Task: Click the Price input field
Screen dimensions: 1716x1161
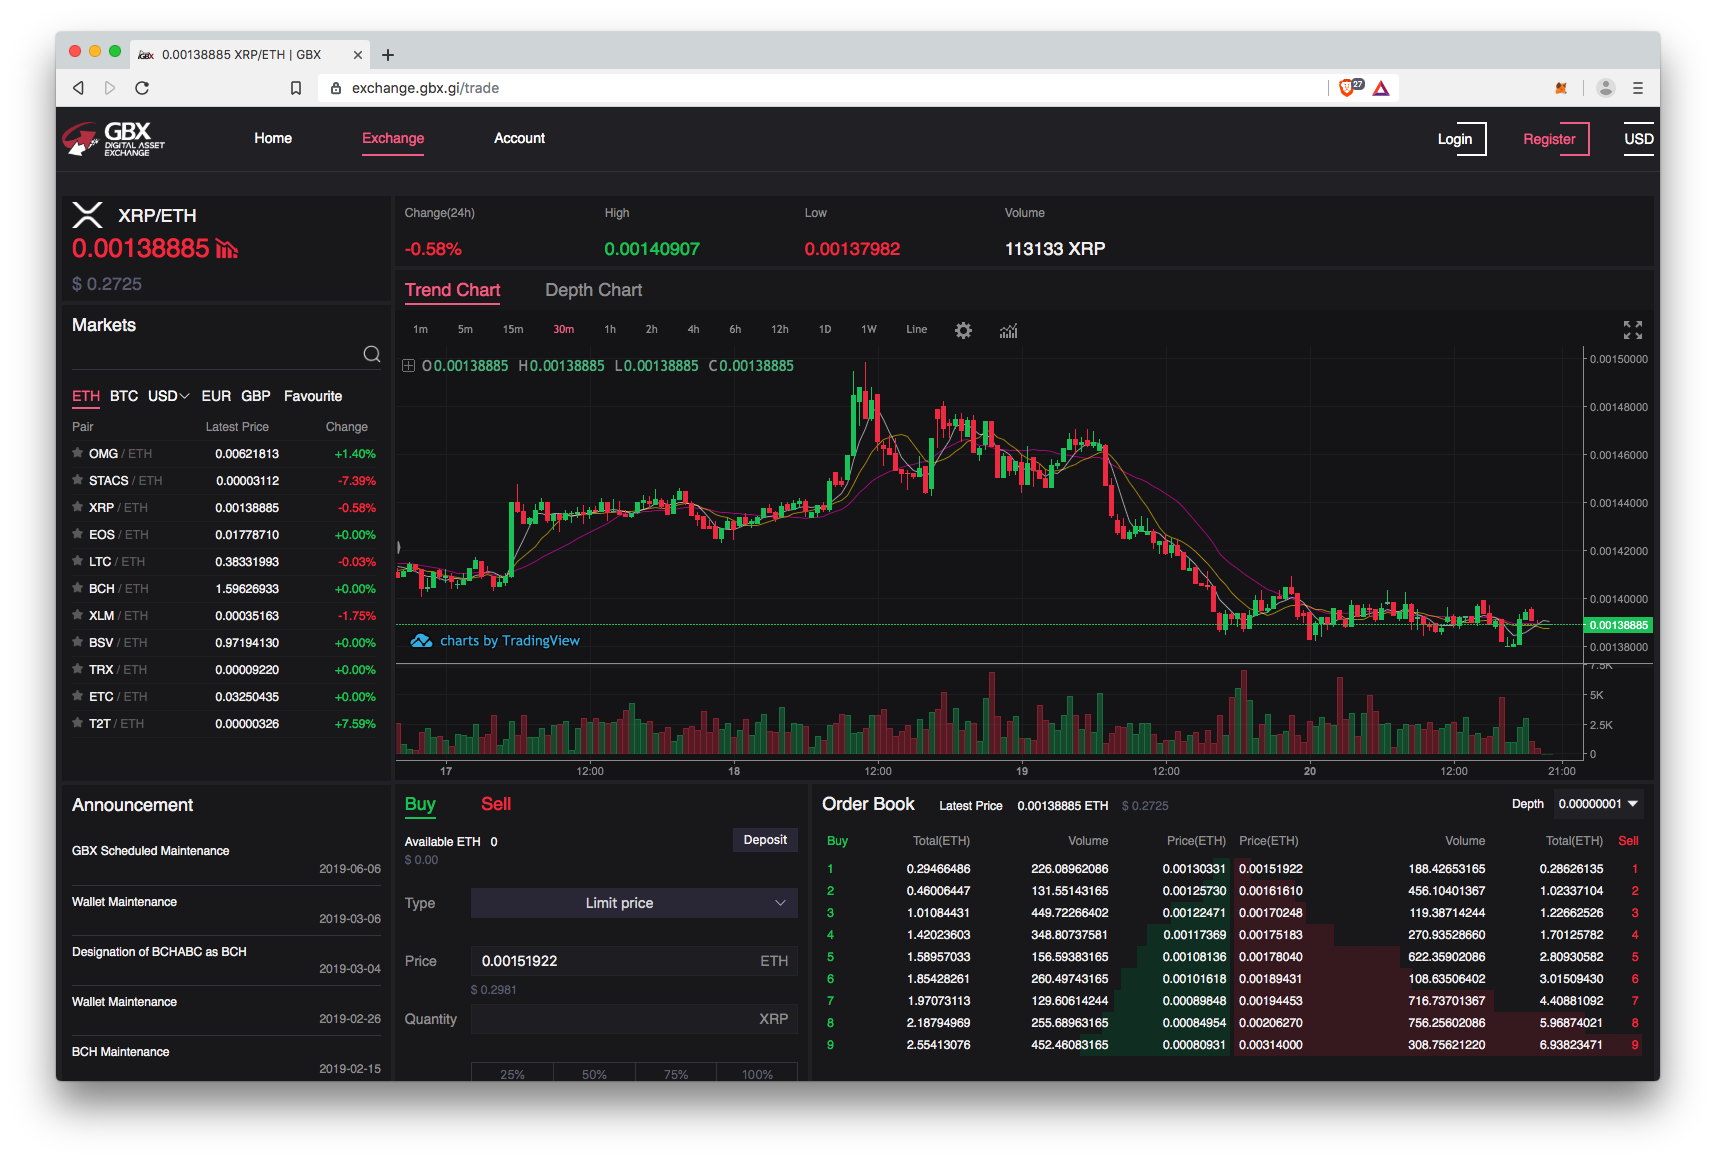Action: pos(634,961)
